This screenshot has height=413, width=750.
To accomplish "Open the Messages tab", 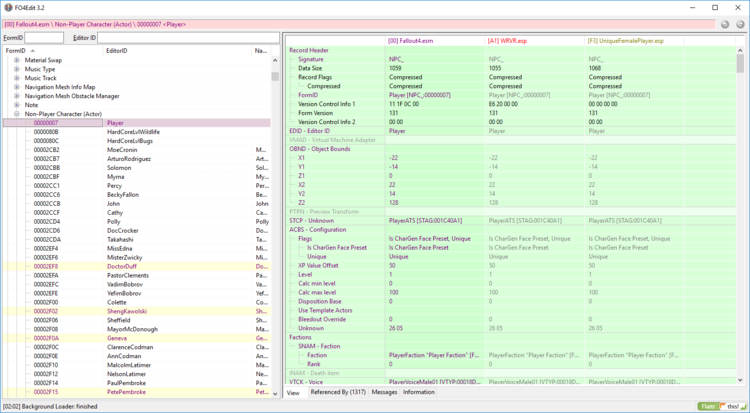I will click(385, 392).
